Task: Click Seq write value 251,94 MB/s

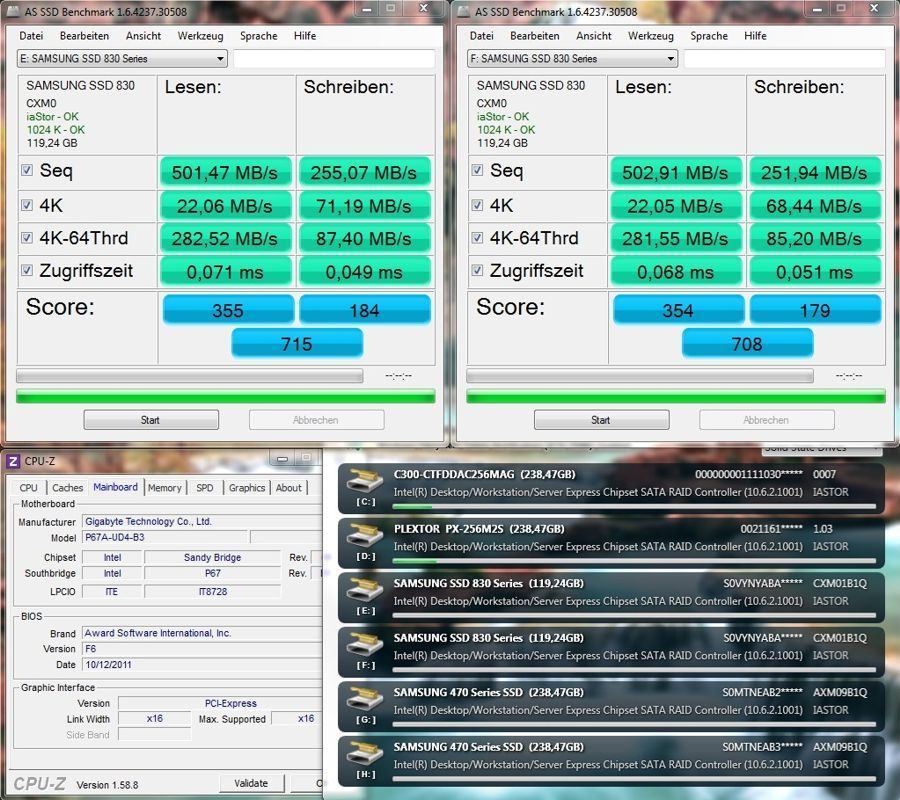Action: tap(814, 172)
